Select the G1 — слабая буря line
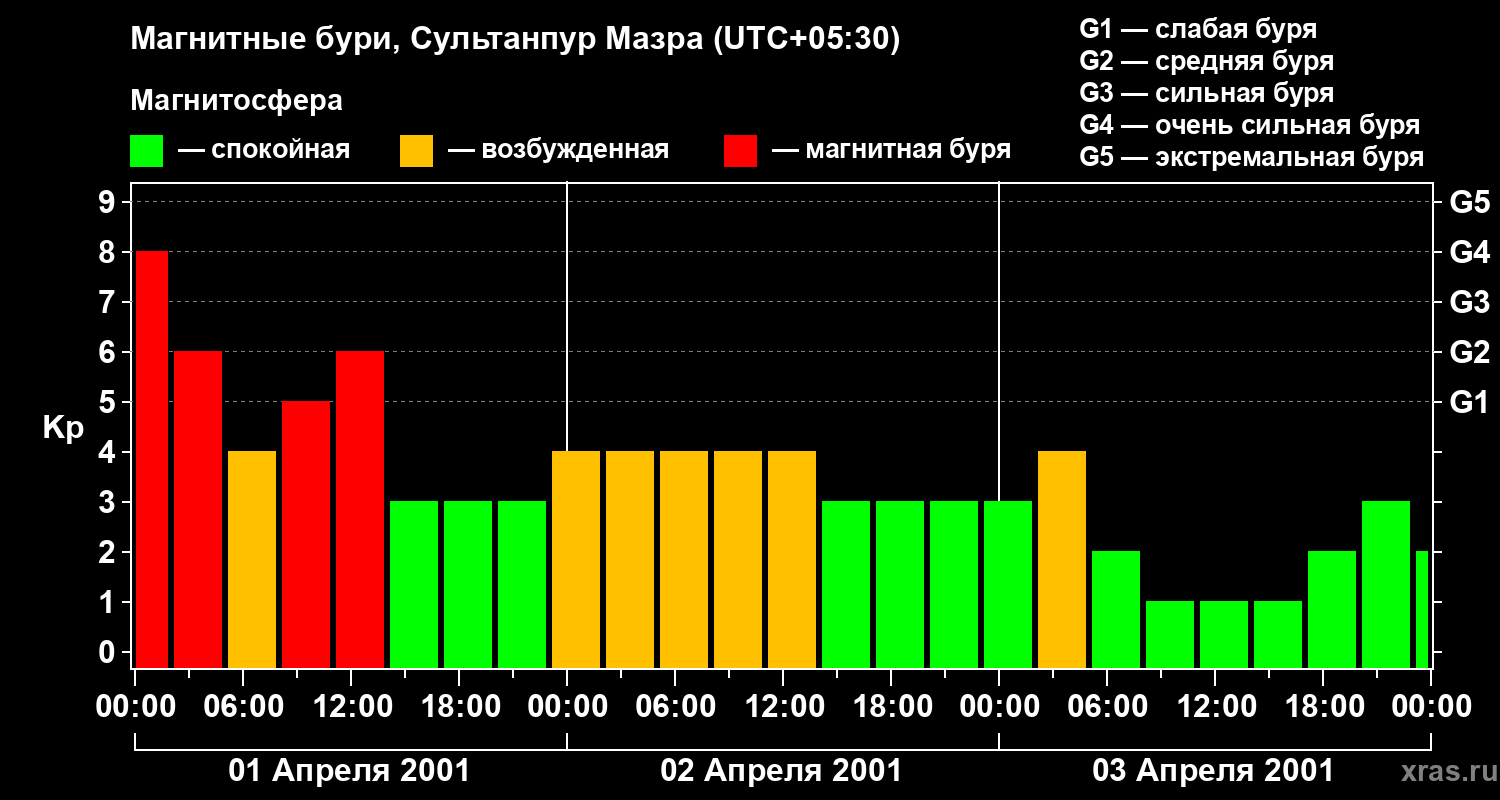Viewport: 1500px width, 800px height. 1198,29
